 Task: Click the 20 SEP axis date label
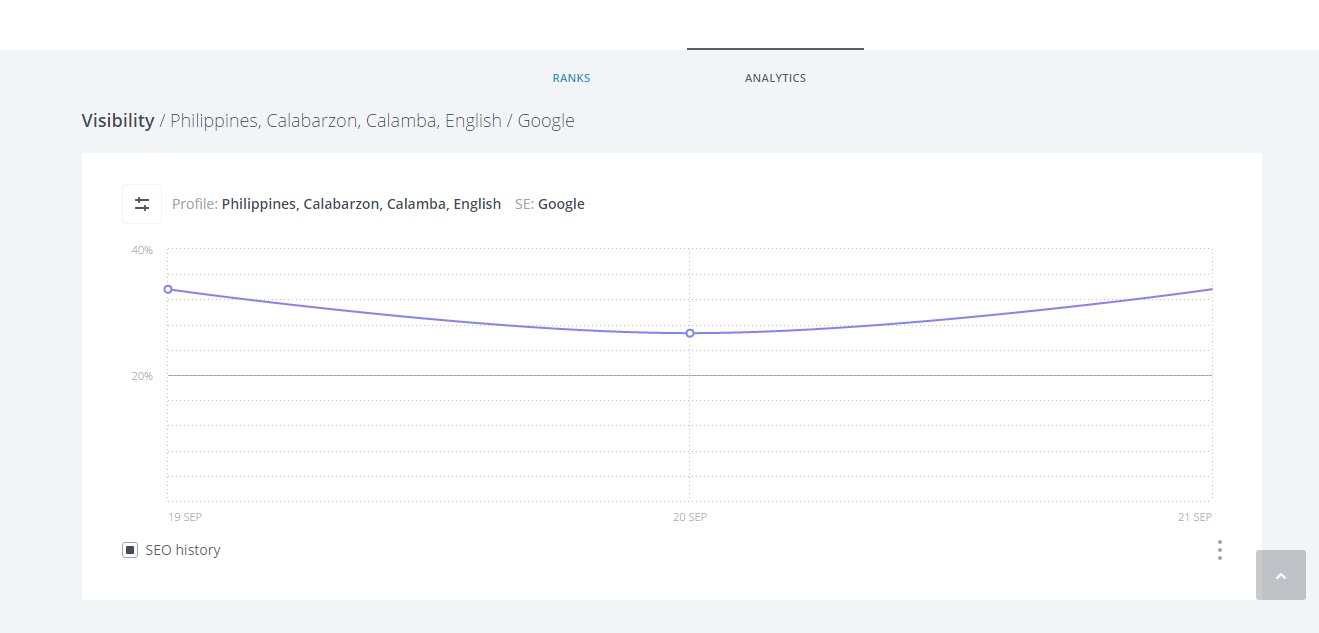pos(690,517)
